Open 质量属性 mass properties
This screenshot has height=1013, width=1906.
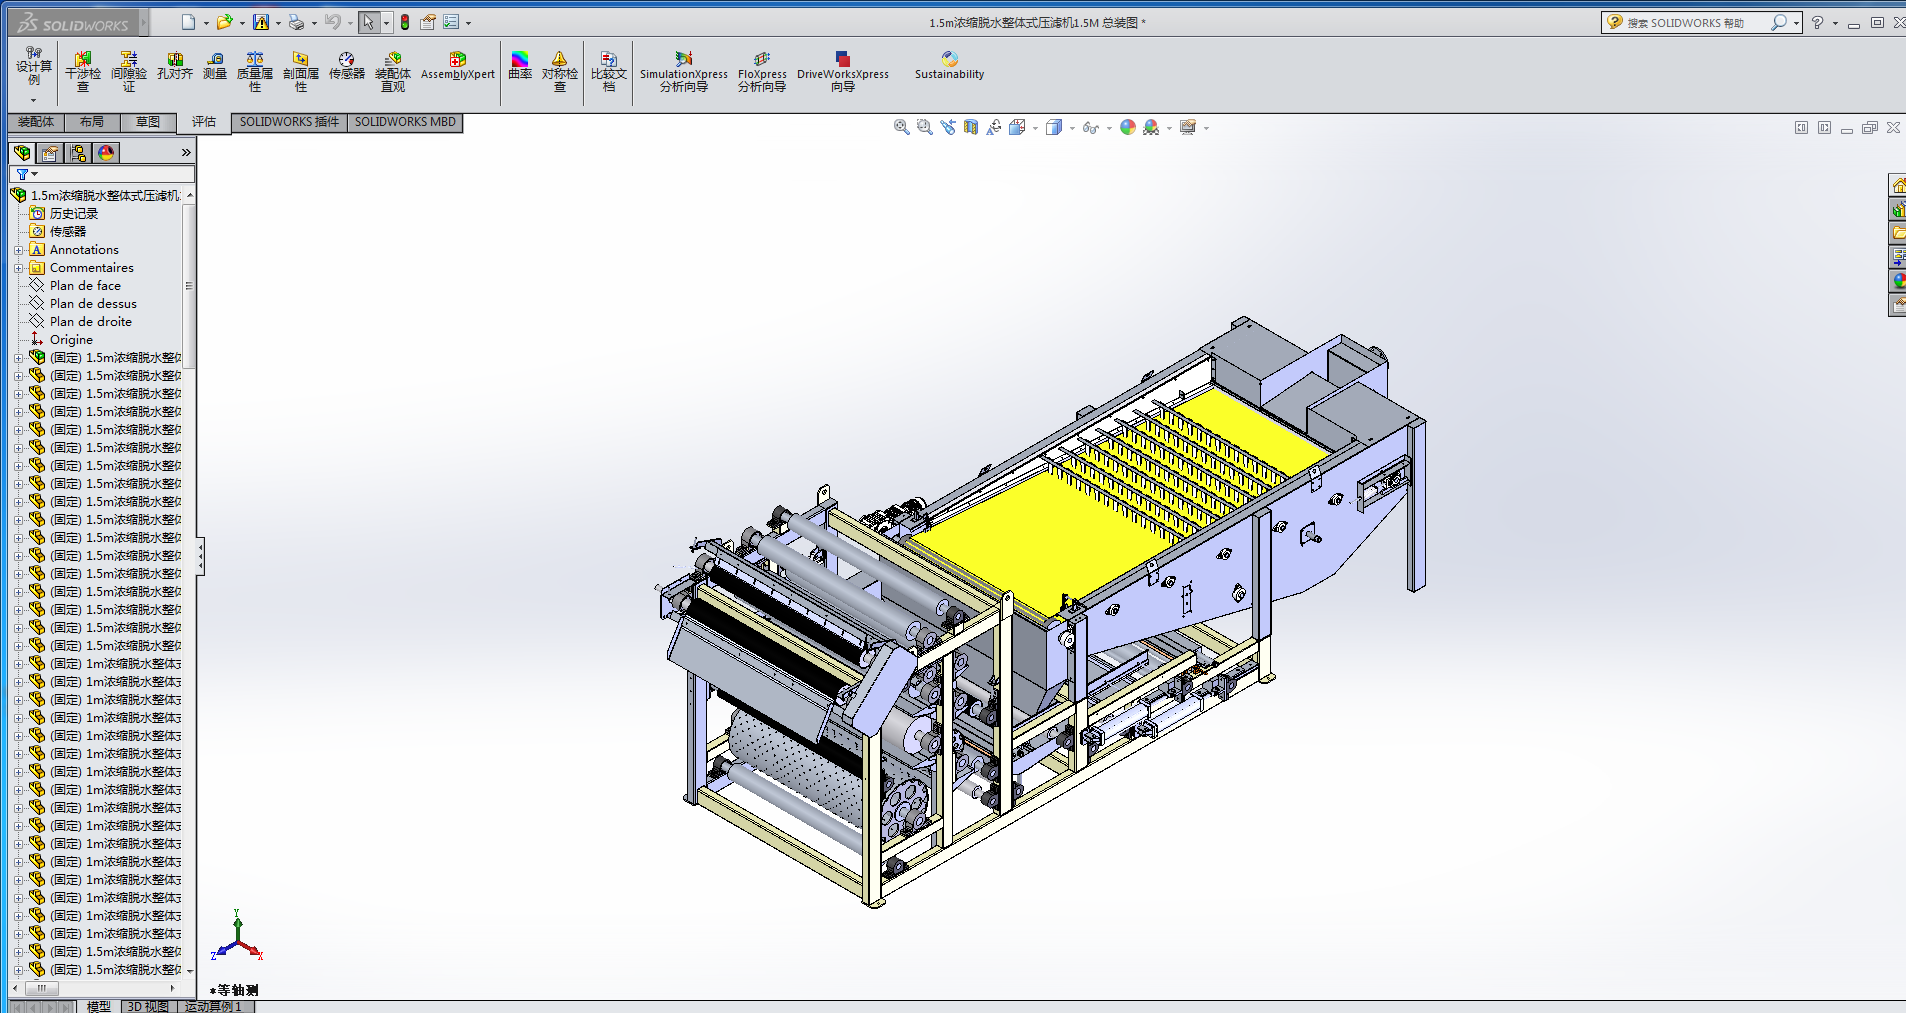(255, 72)
